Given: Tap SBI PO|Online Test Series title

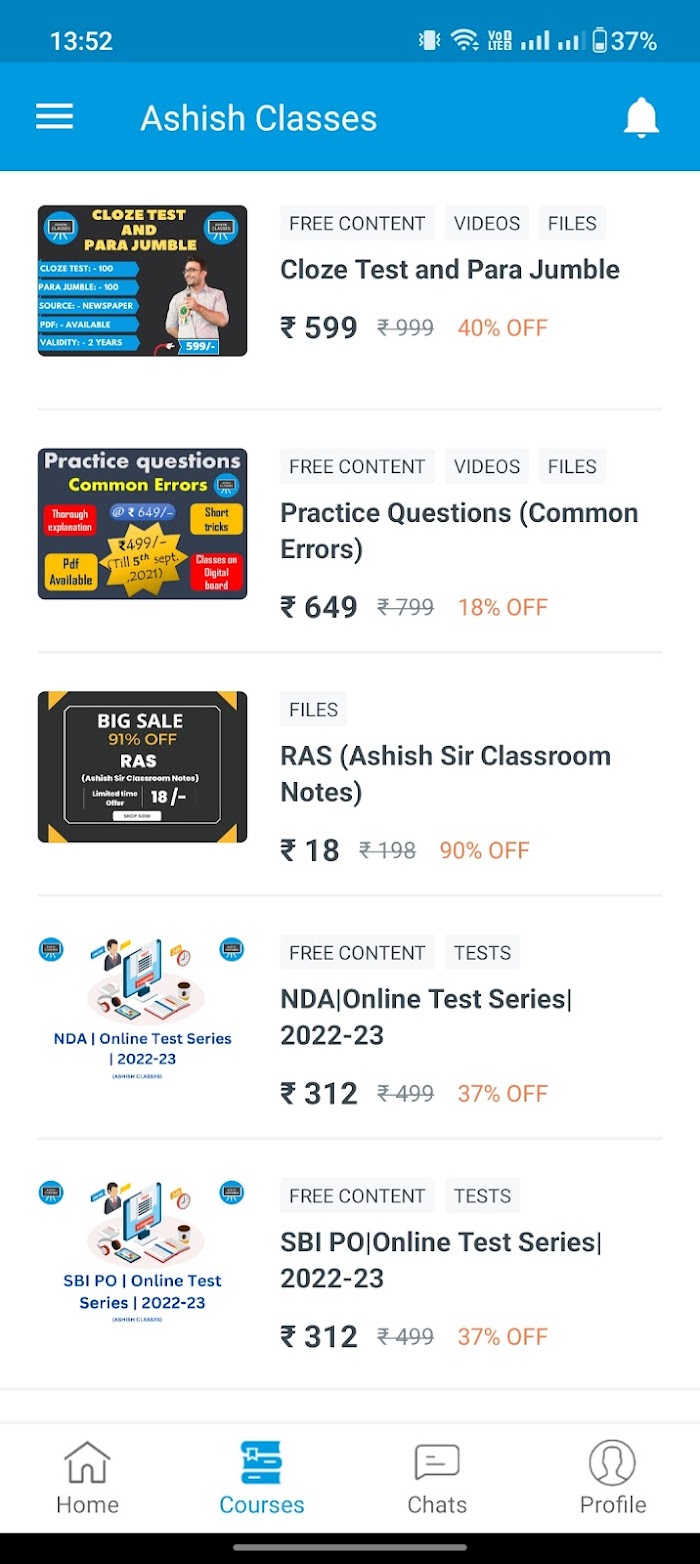Looking at the screenshot, I should coord(442,1260).
